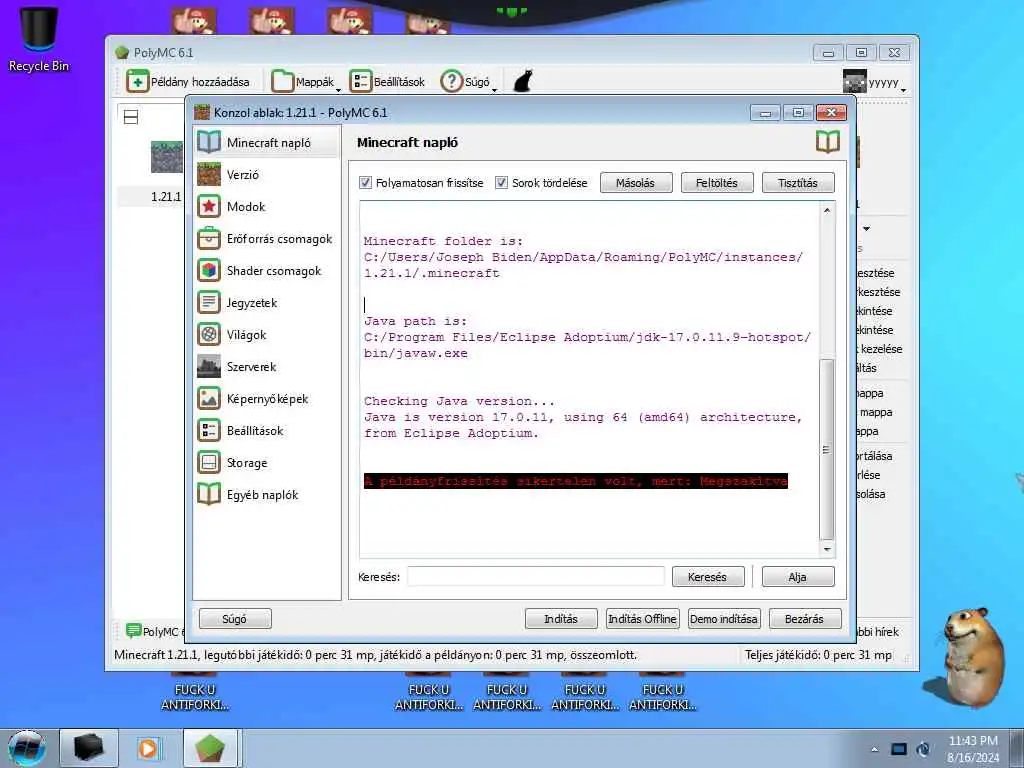The image size is (1024, 768).
Task: Click the Shader csomagok cube icon
Action: click(209, 270)
